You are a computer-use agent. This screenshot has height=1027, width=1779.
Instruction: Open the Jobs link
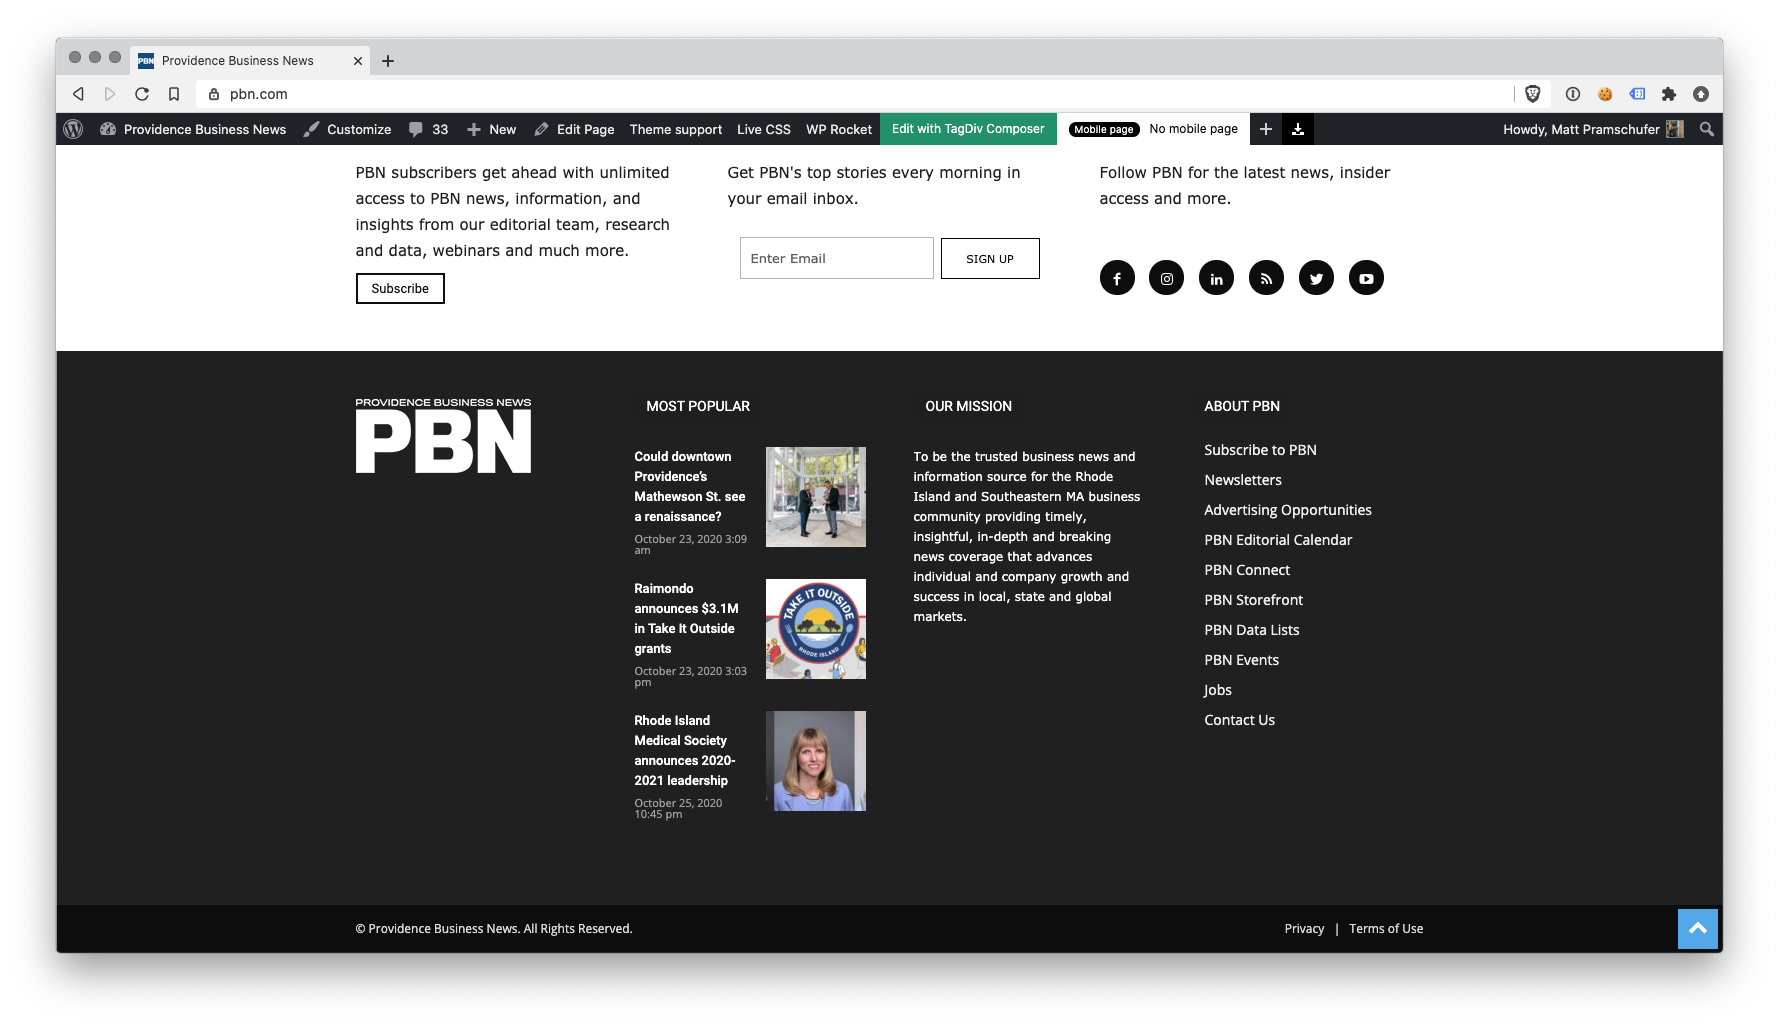pyautogui.click(x=1218, y=690)
